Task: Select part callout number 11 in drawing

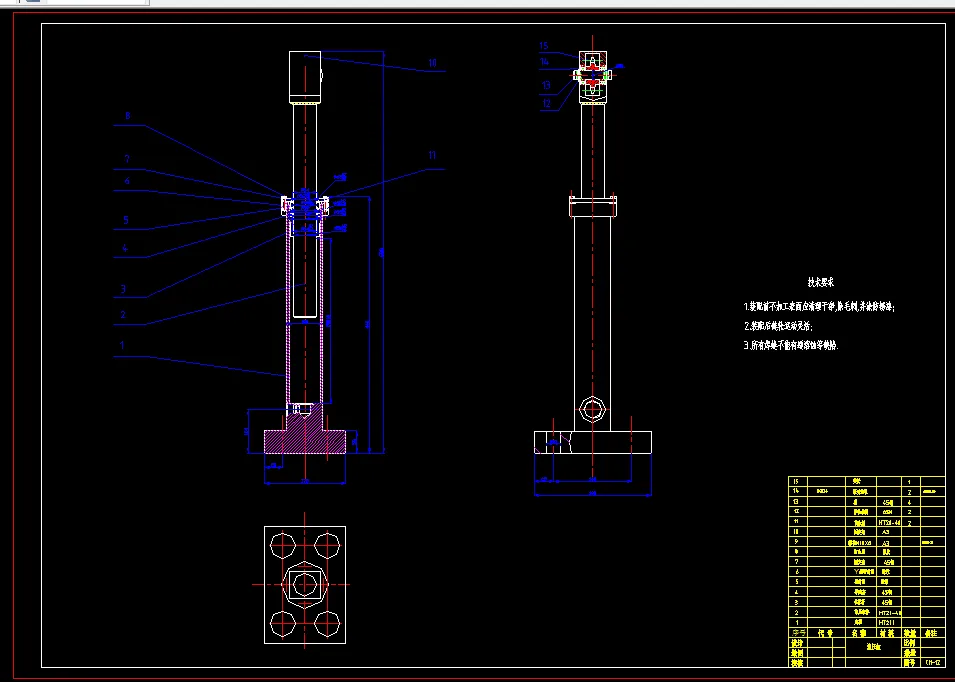Action: 432,155
